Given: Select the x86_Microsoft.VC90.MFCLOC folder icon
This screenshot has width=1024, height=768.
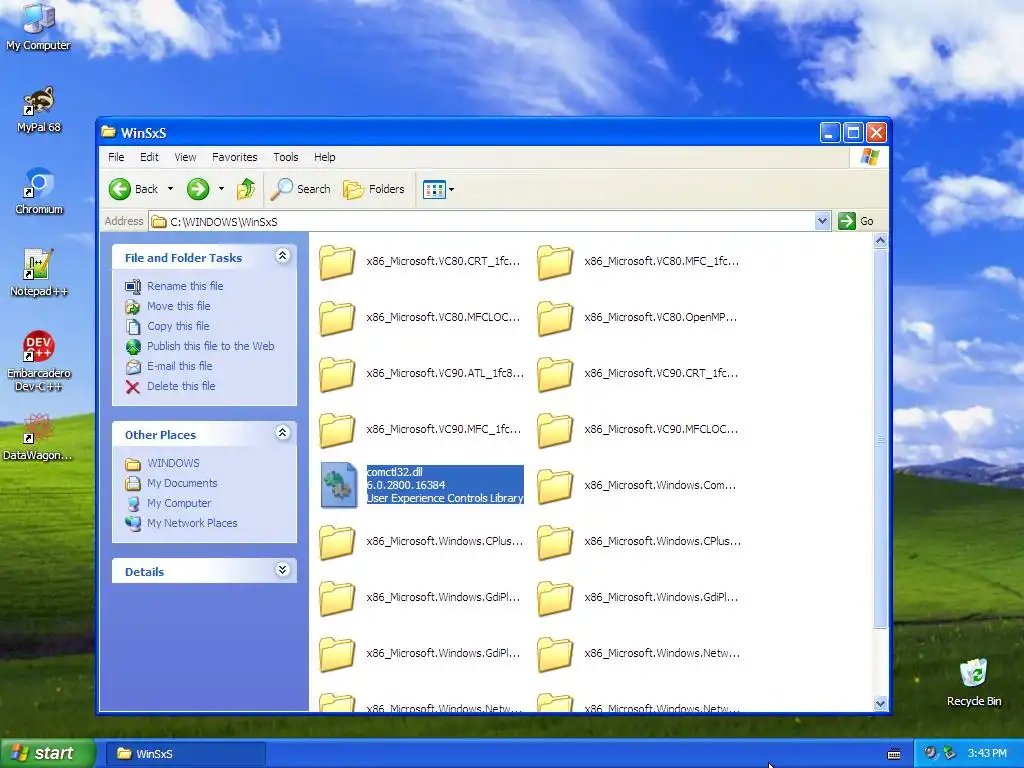Looking at the screenshot, I should coord(554,431).
